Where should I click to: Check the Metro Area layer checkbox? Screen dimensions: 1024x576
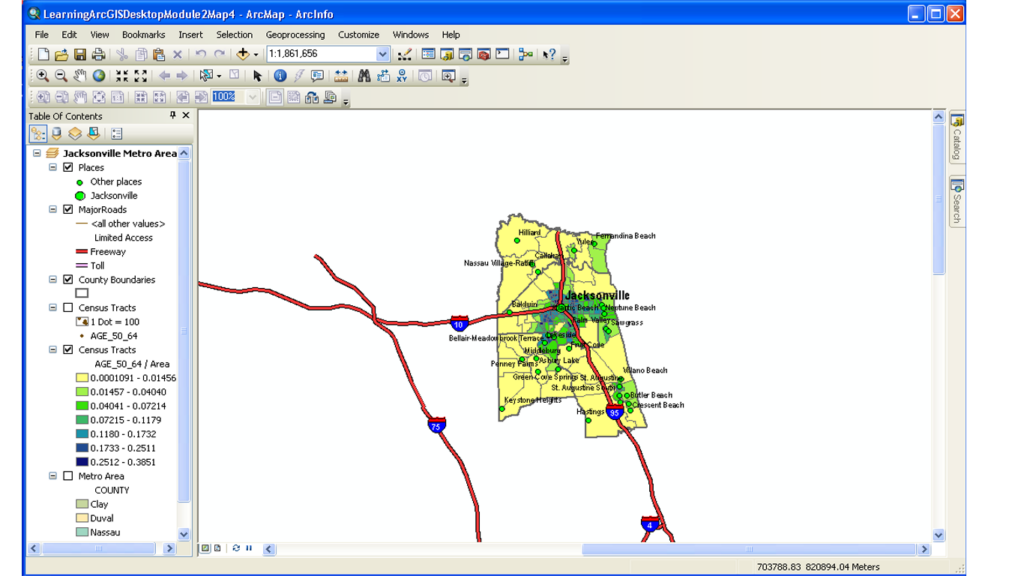68,476
